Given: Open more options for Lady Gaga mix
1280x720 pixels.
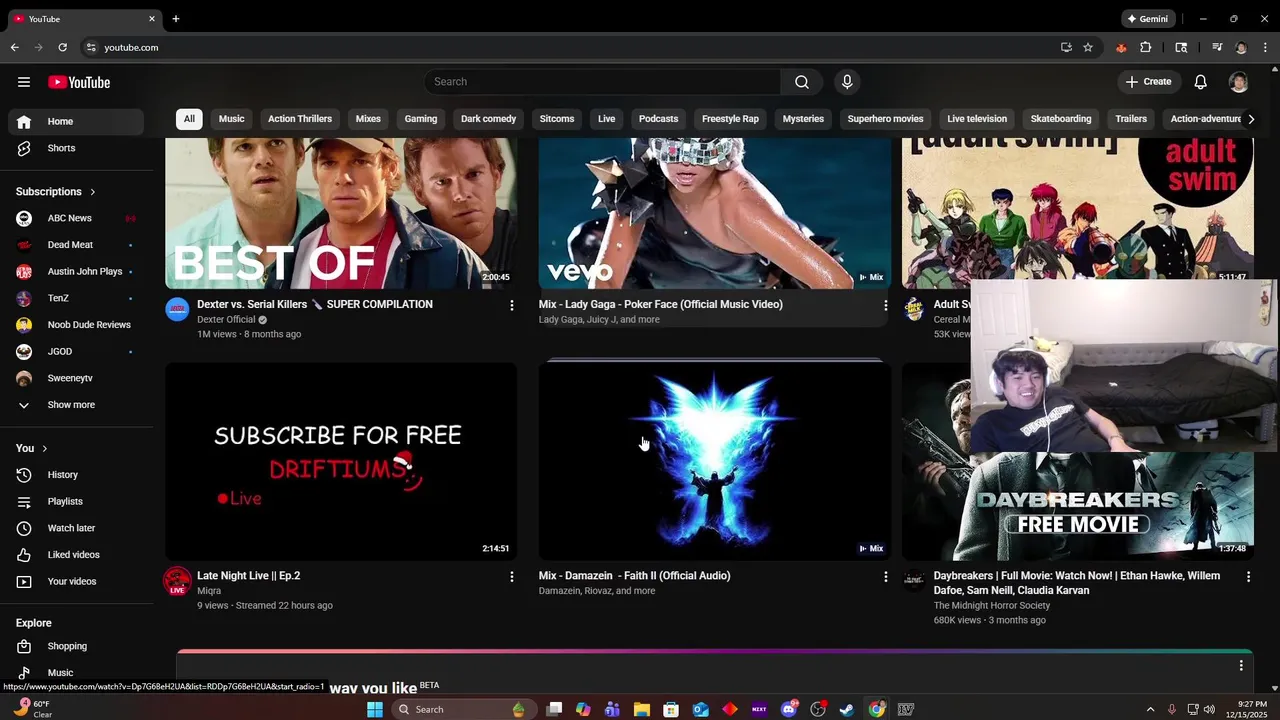Looking at the screenshot, I should click(x=885, y=305).
